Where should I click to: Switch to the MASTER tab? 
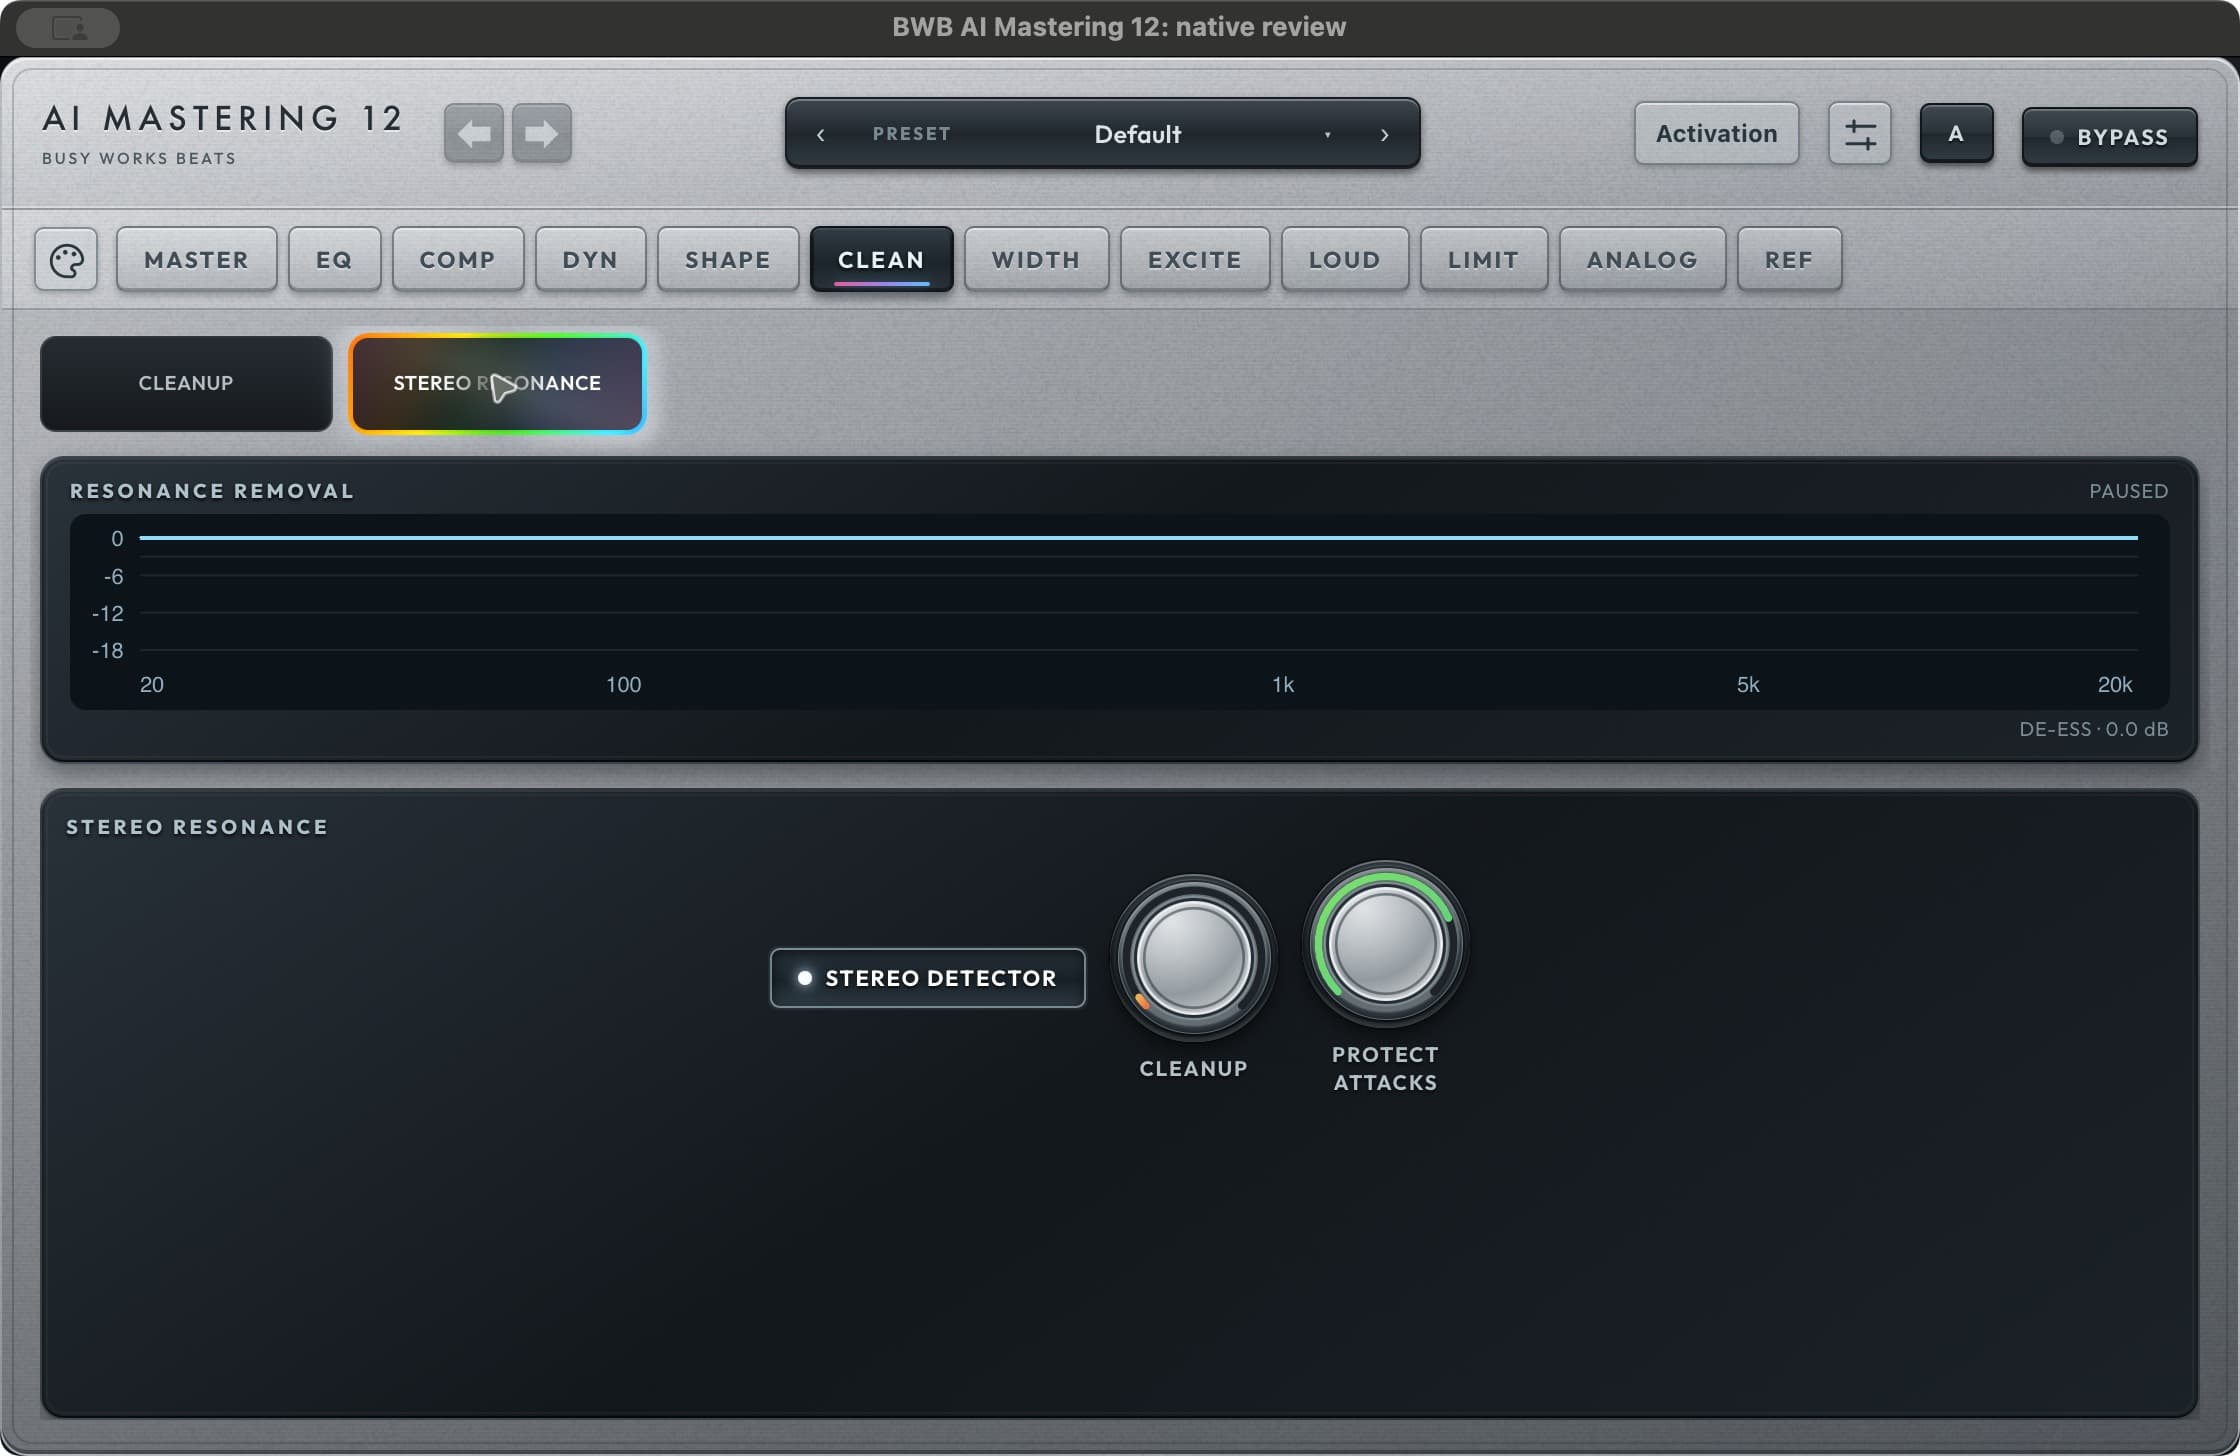[196, 260]
